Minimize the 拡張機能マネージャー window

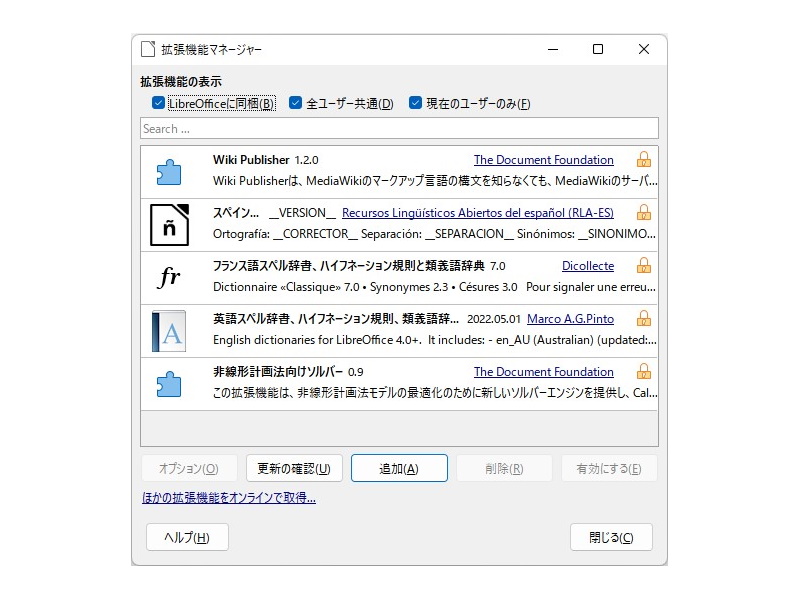point(553,49)
